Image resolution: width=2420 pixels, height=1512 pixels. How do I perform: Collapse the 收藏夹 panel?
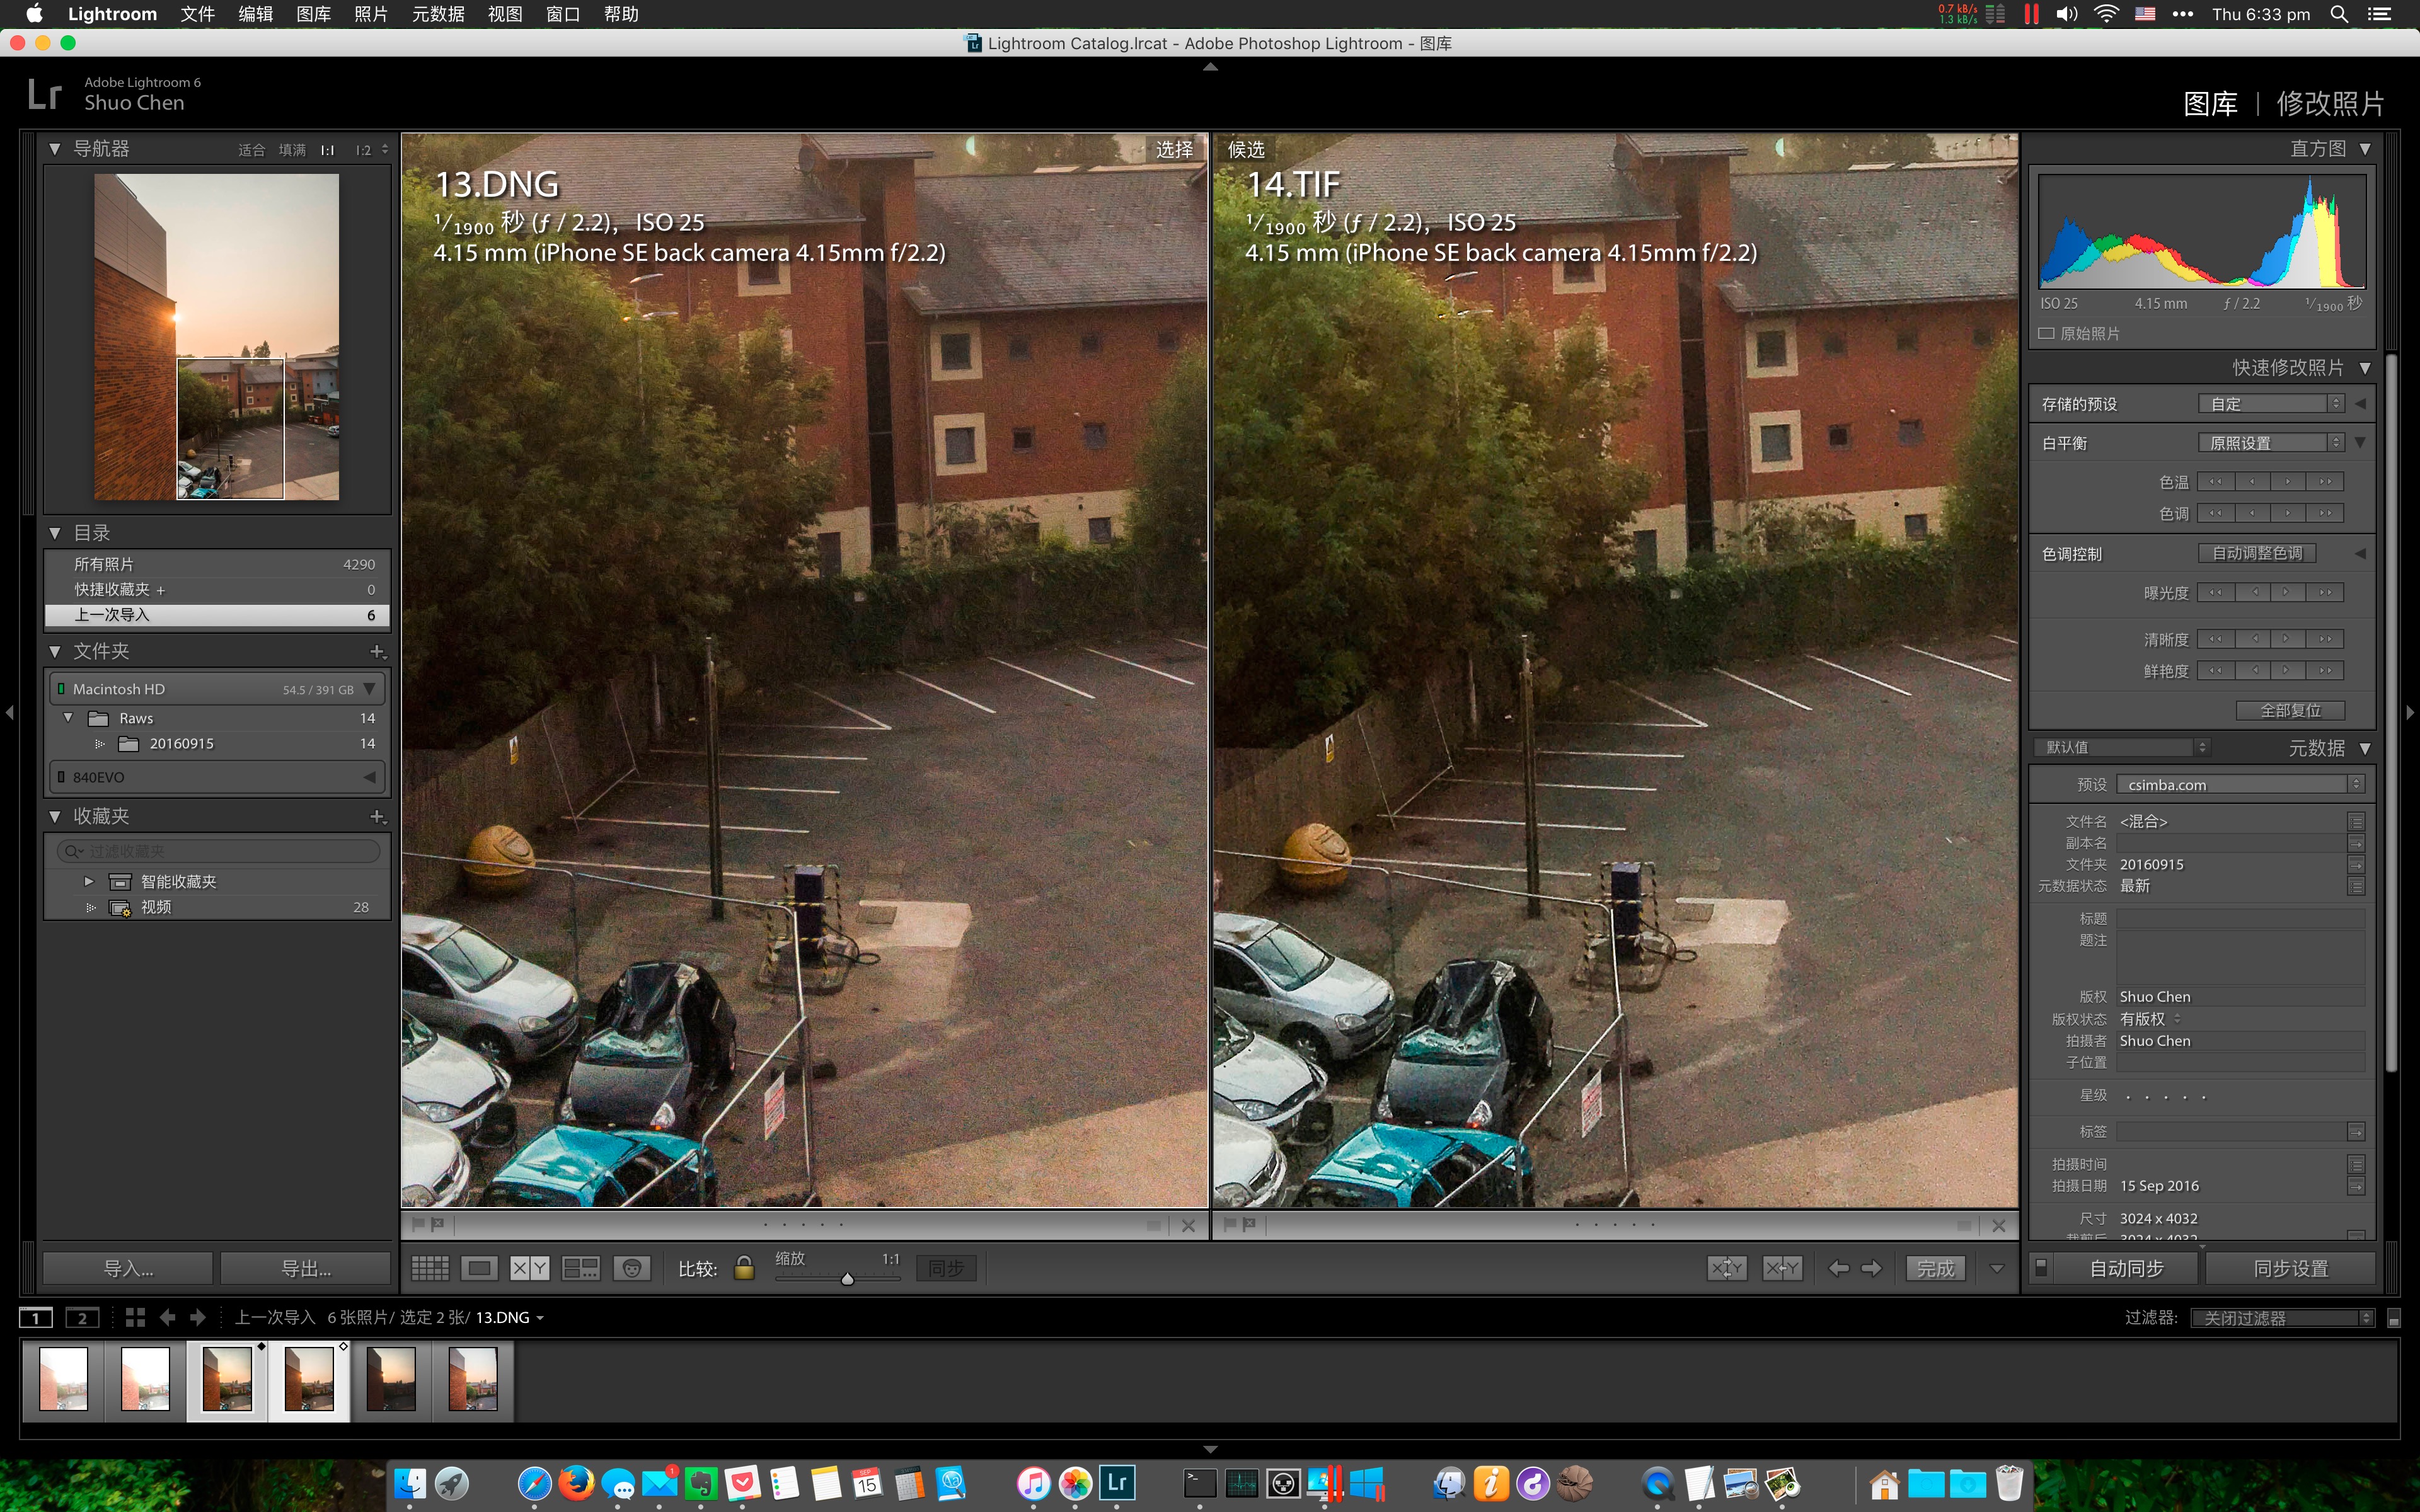[x=55, y=816]
